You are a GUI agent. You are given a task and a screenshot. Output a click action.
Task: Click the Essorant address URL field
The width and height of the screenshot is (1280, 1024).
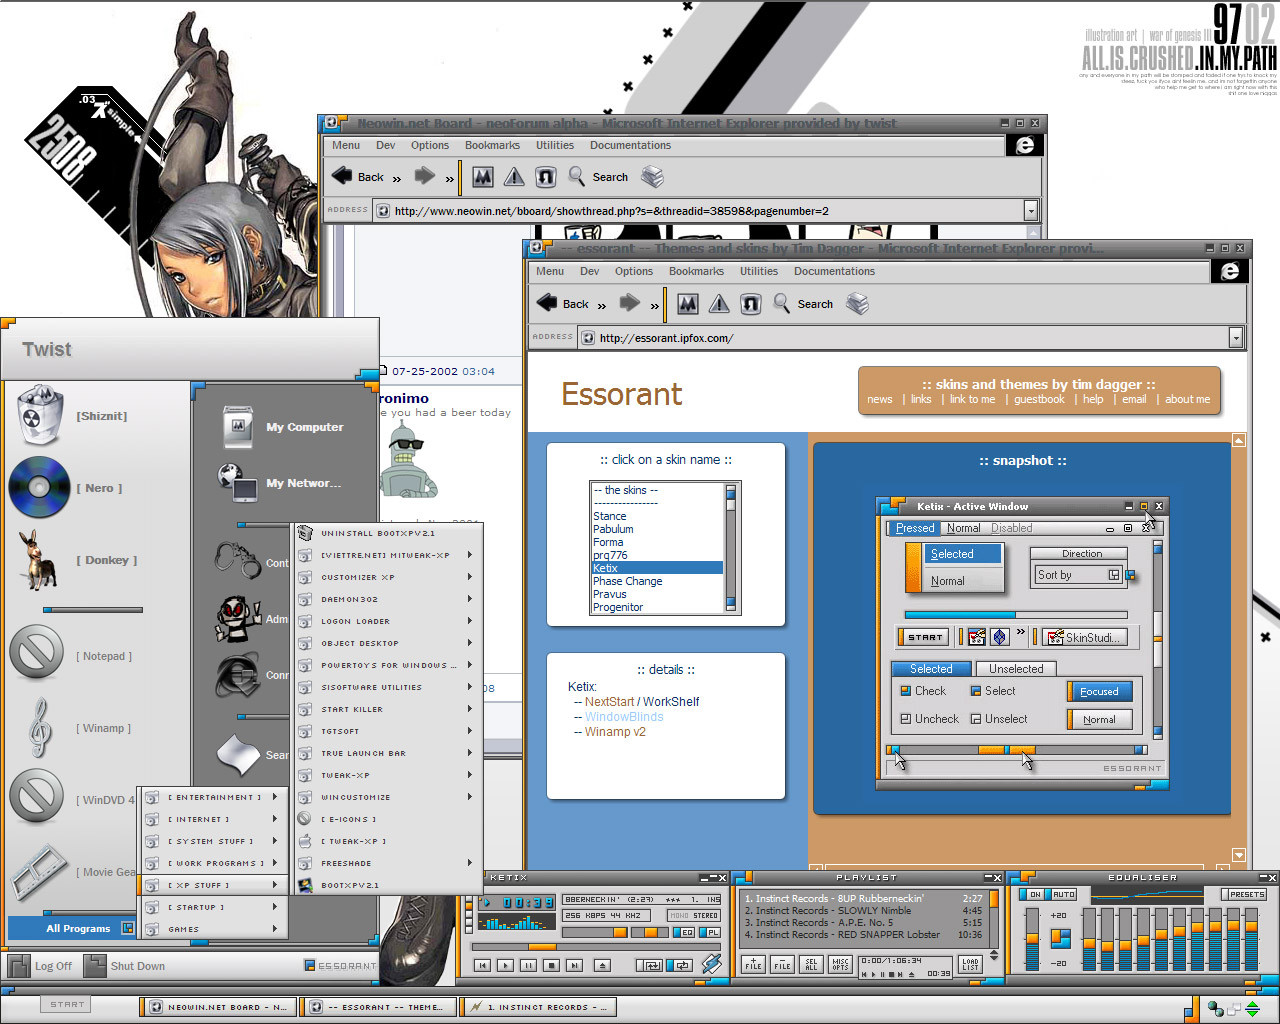[904, 338]
